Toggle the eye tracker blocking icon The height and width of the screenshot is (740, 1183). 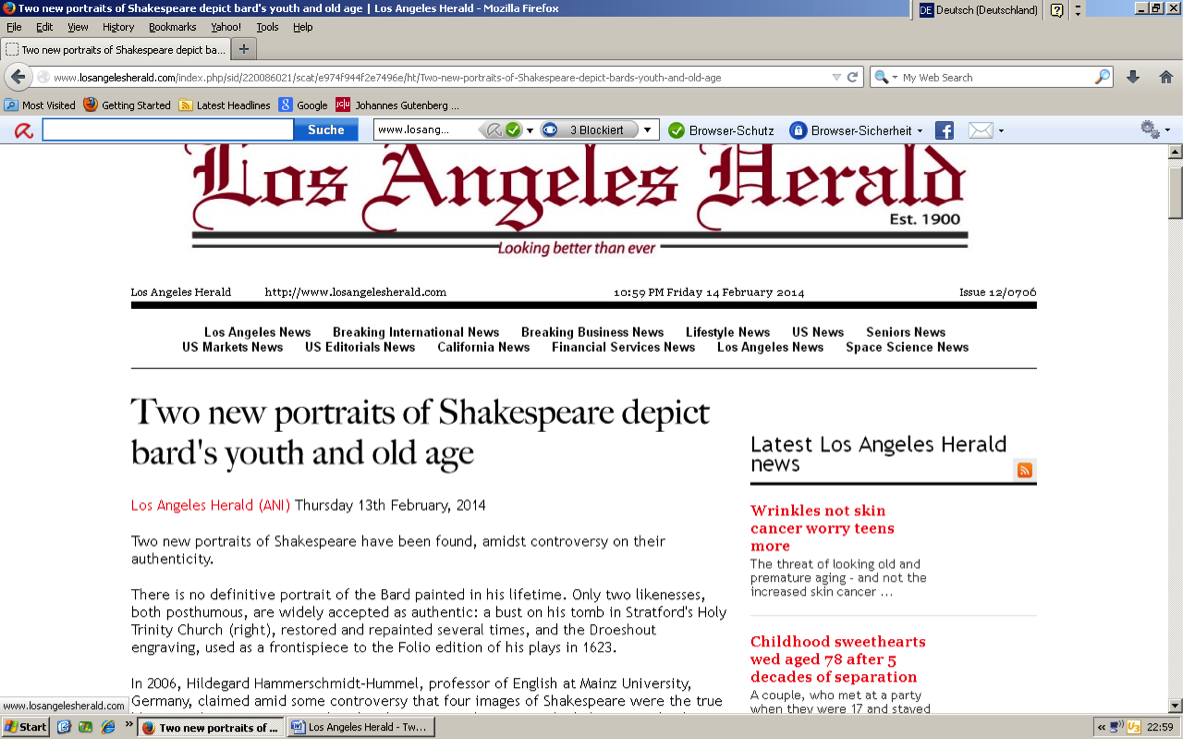[x=550, y=130]
